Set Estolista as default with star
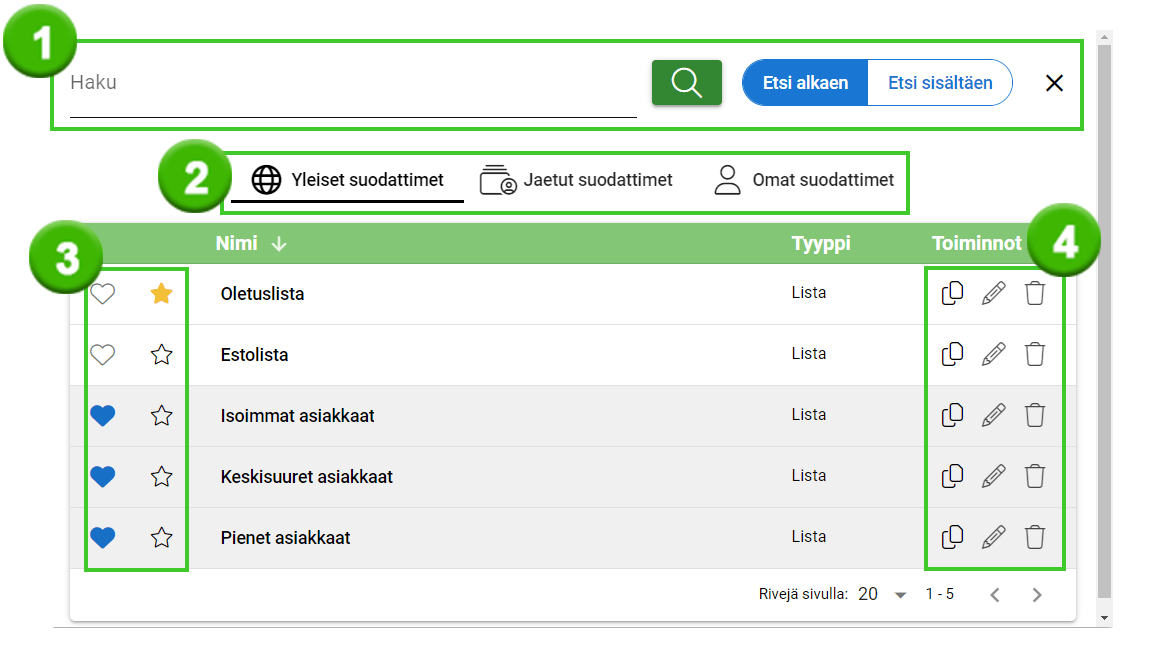 tap(161, 355)
